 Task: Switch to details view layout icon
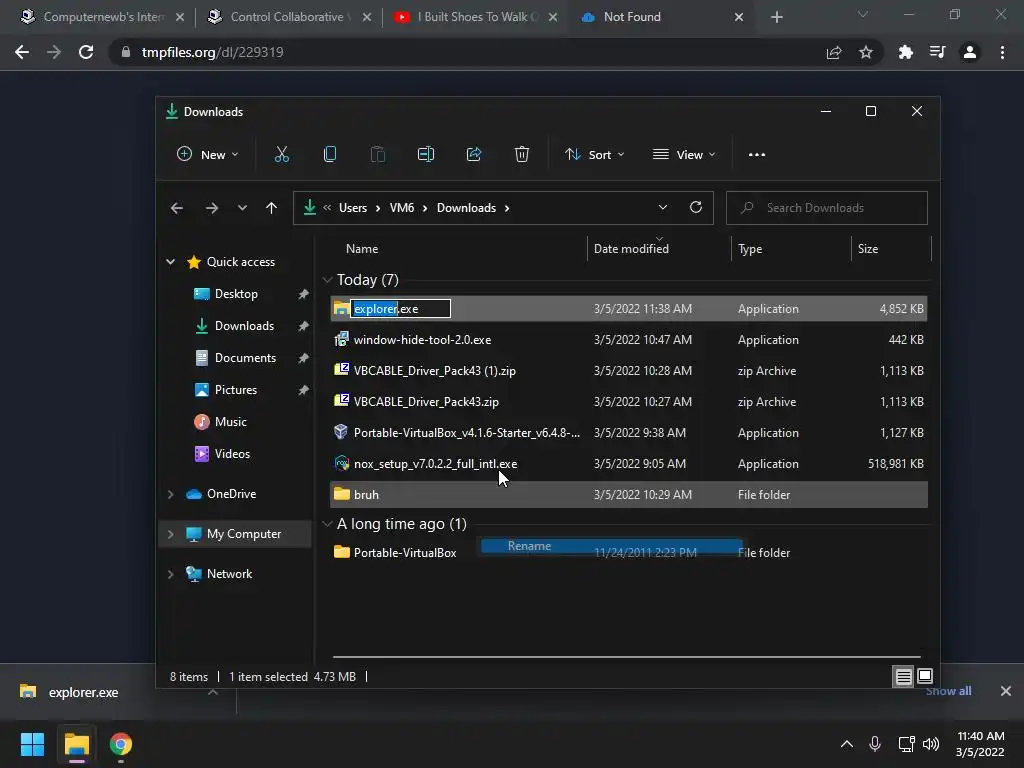point(903,677)
